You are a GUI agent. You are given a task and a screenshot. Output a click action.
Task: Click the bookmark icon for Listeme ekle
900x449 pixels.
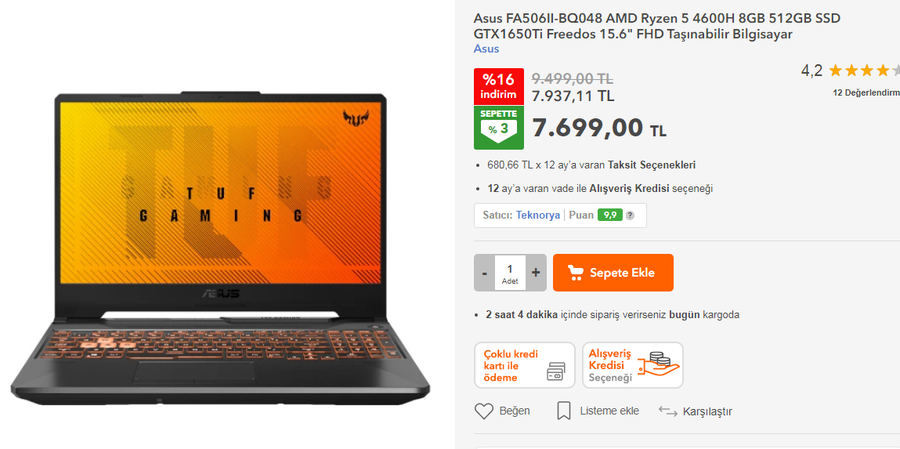[564, 411]
